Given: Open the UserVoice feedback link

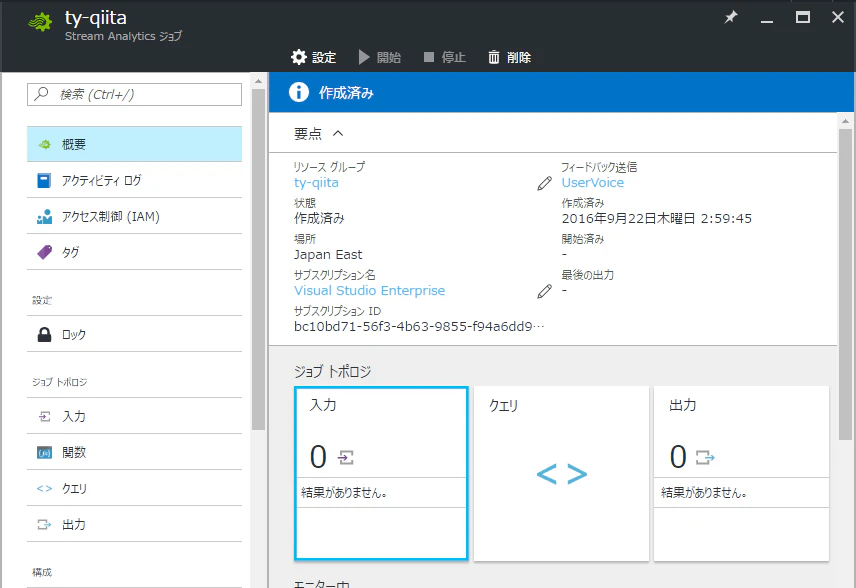Looking at the screenshot, I should [592, 182].
